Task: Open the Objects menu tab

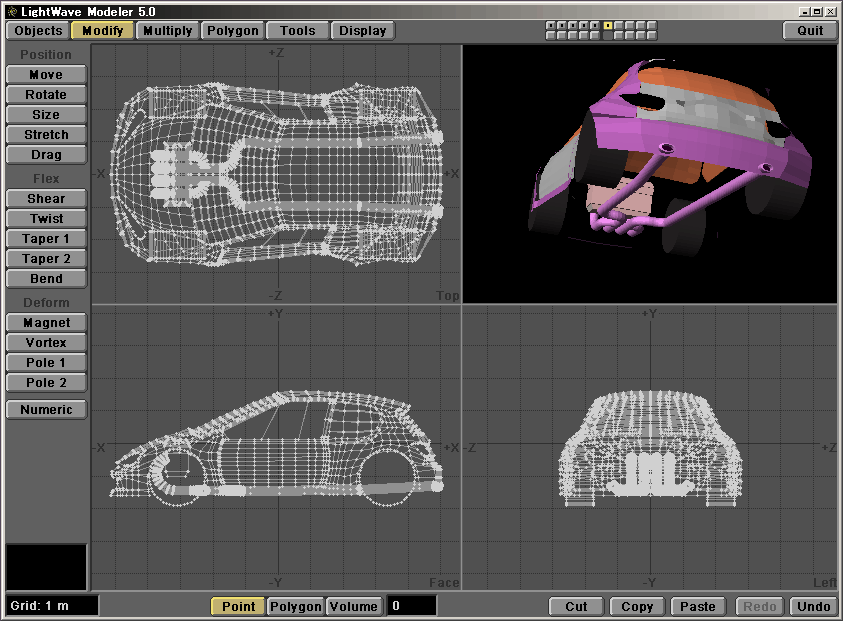Action: tap(39, 30)
